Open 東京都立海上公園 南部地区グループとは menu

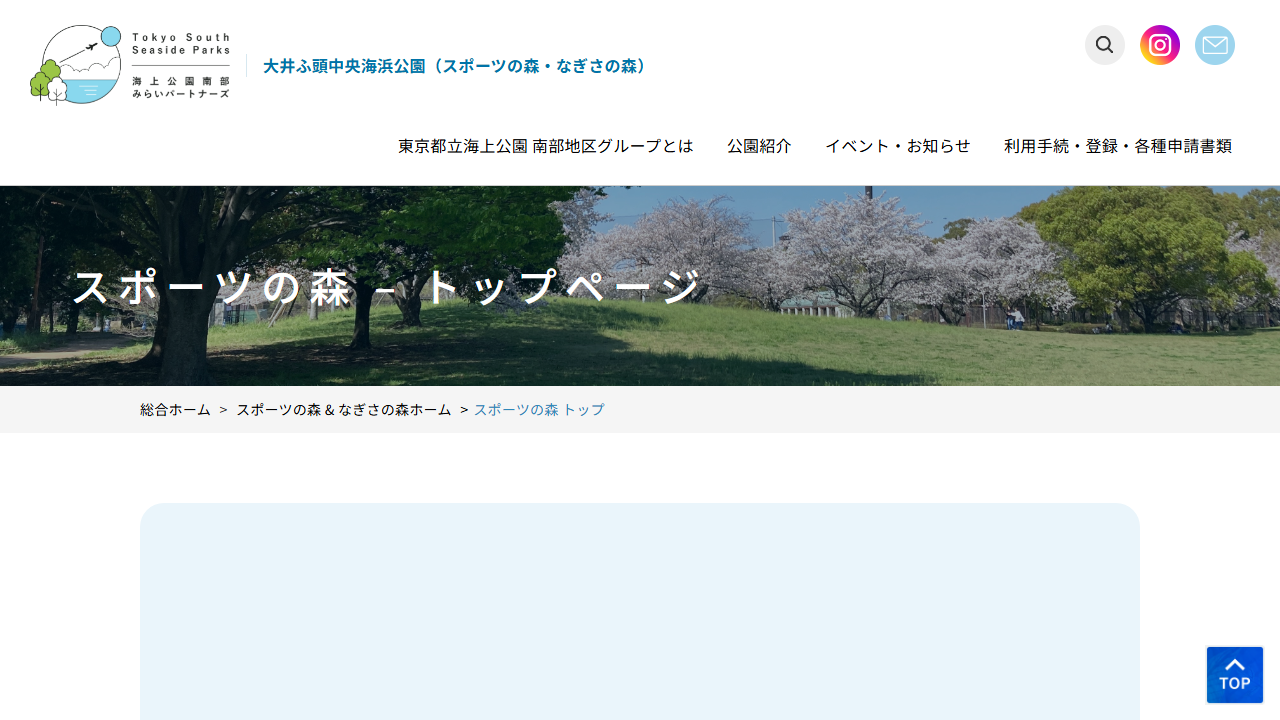[546, 146]
